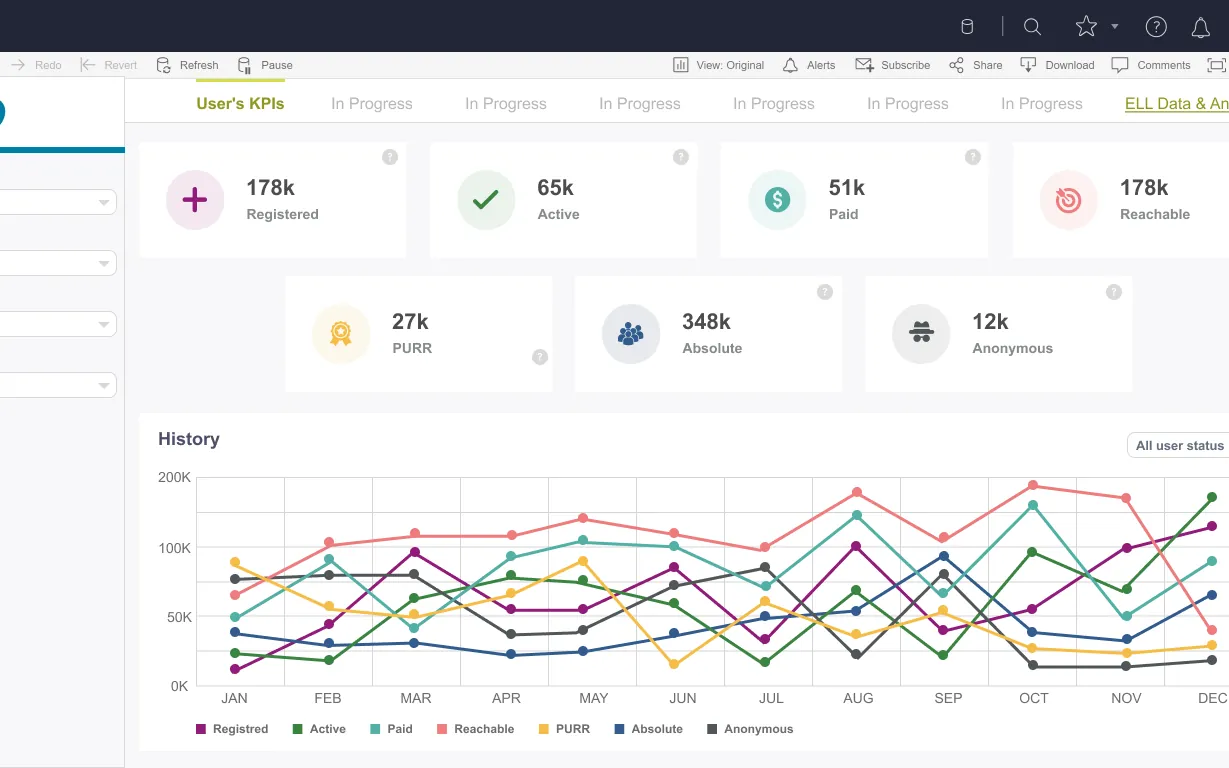
Task: Click the Reachable target icon
Action: pos(1069,200)
